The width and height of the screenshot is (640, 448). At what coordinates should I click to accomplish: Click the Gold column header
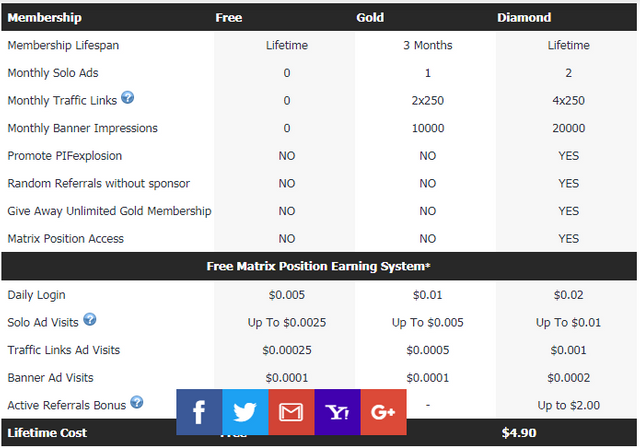[370, 17]
